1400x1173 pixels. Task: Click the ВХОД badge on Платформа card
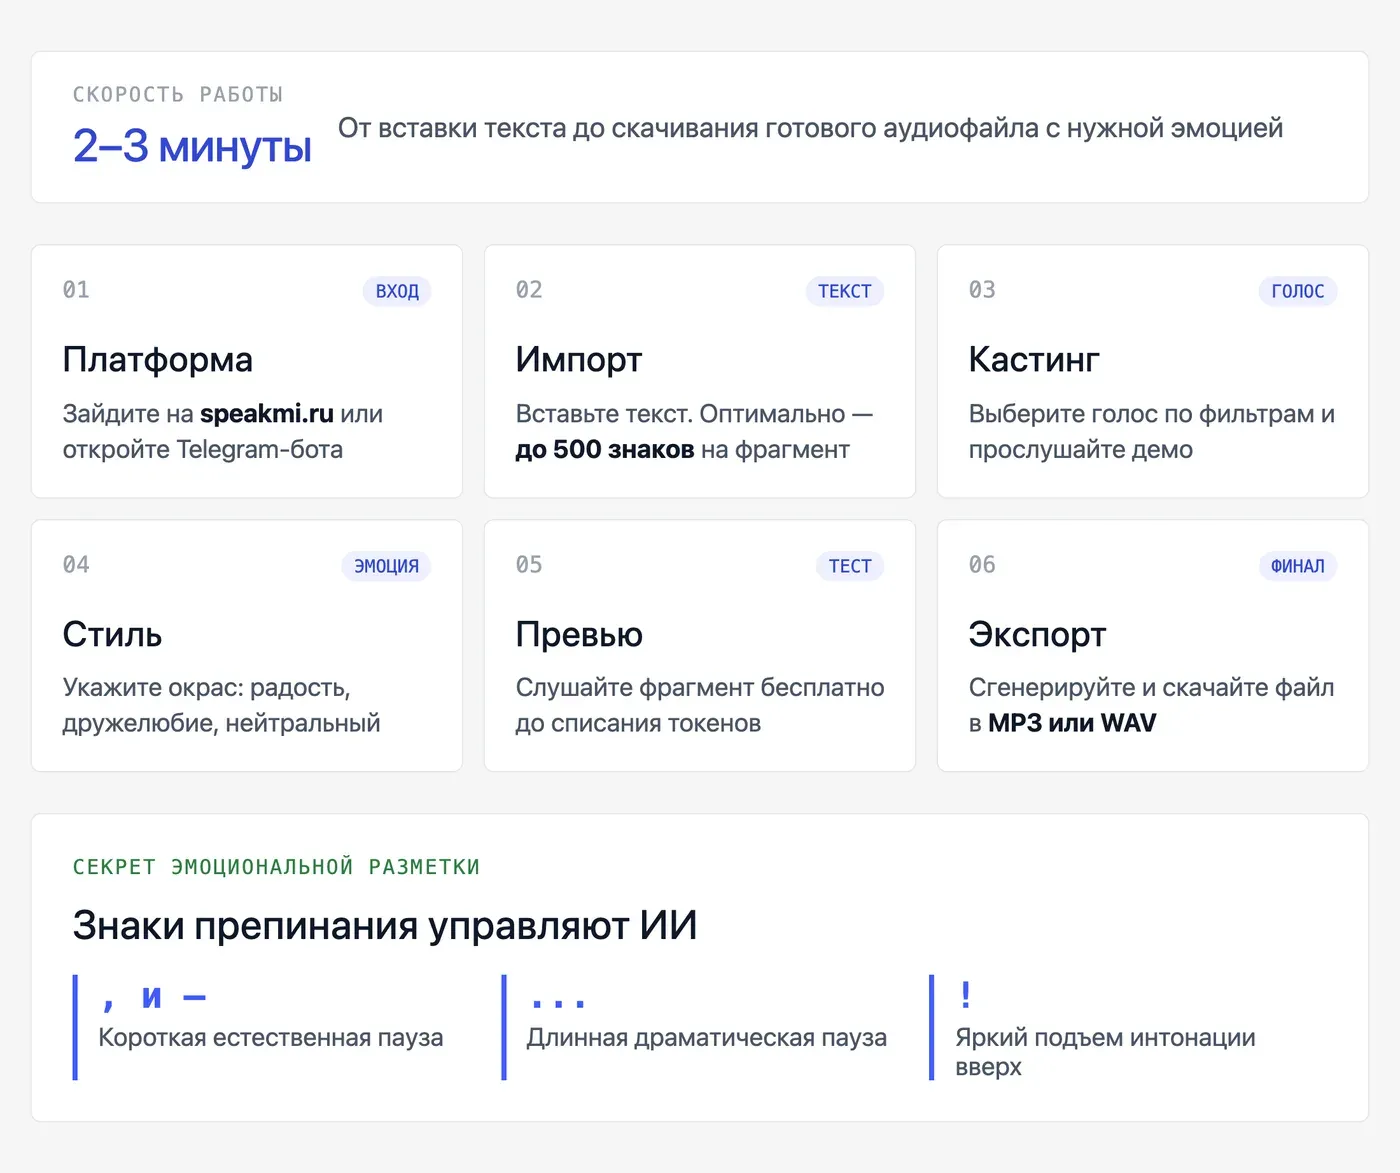click(x=397, y=291)
